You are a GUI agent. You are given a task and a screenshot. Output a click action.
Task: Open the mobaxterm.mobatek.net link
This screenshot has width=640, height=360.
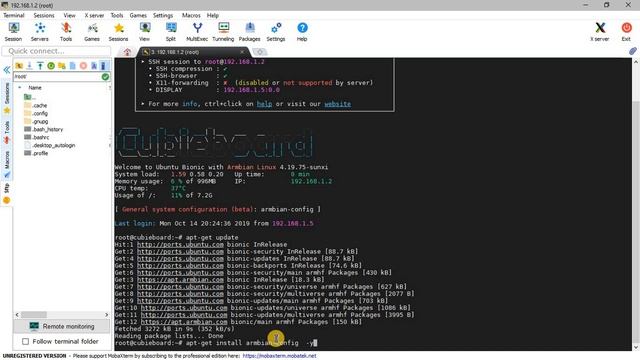coord(279,356)
